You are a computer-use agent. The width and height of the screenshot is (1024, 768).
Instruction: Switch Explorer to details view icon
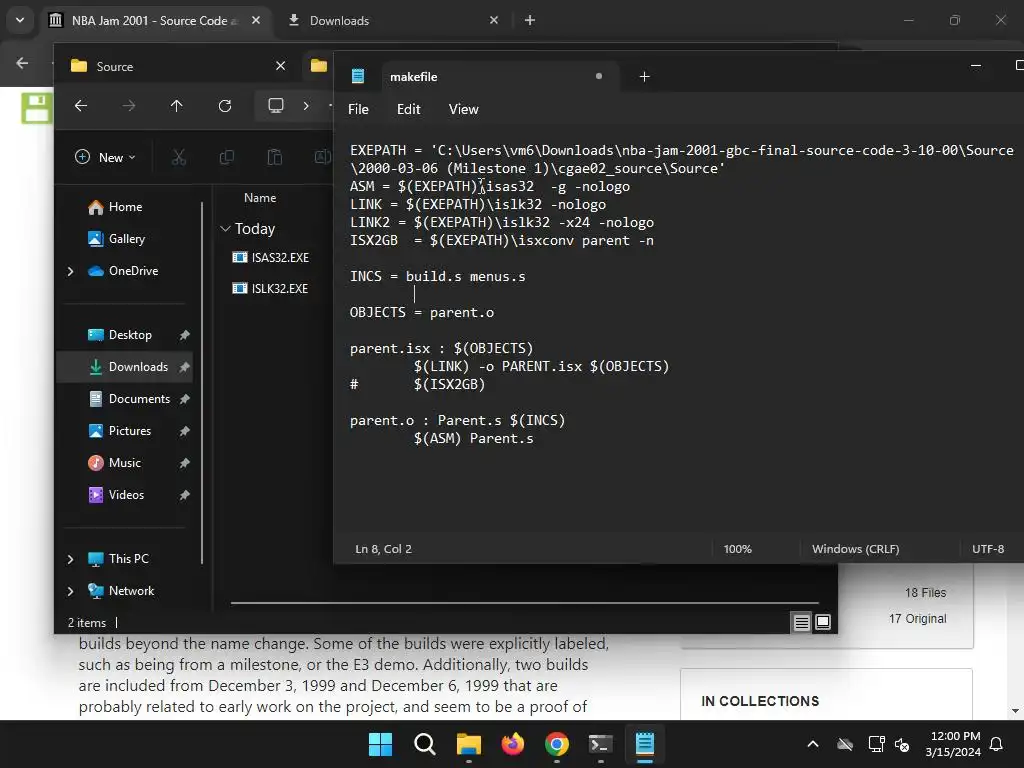tap(801, 622)
